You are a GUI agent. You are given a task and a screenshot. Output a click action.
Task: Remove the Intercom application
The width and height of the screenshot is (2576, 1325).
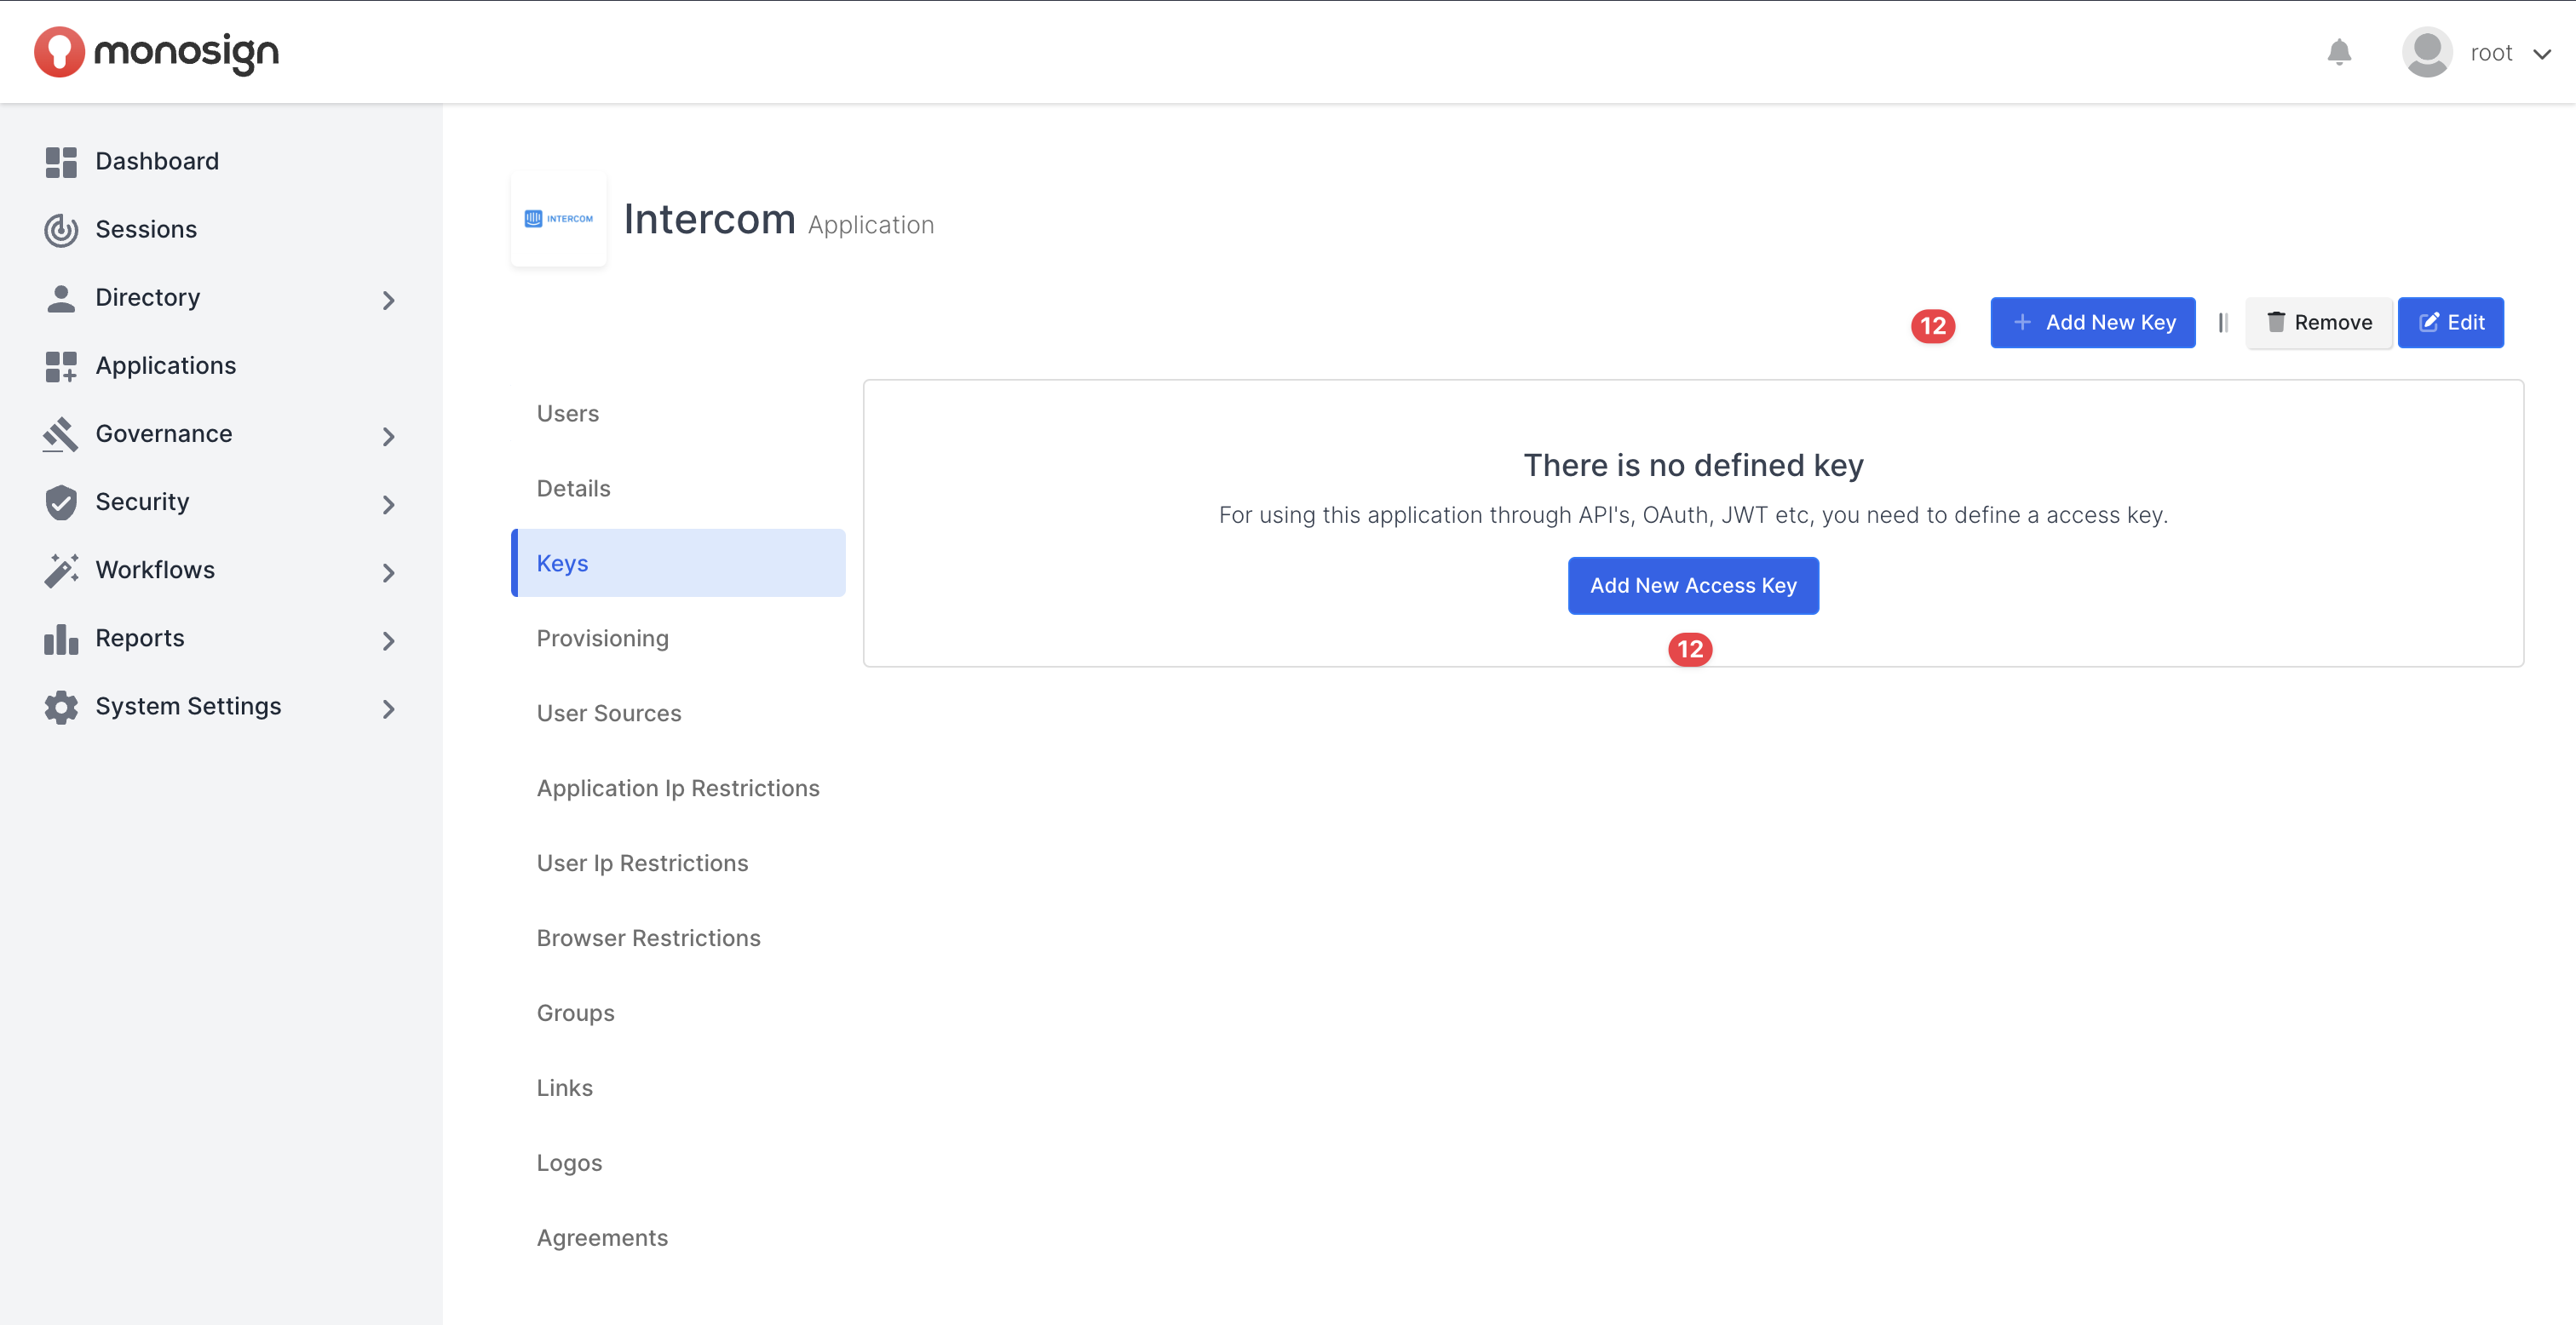point(2318,322)
